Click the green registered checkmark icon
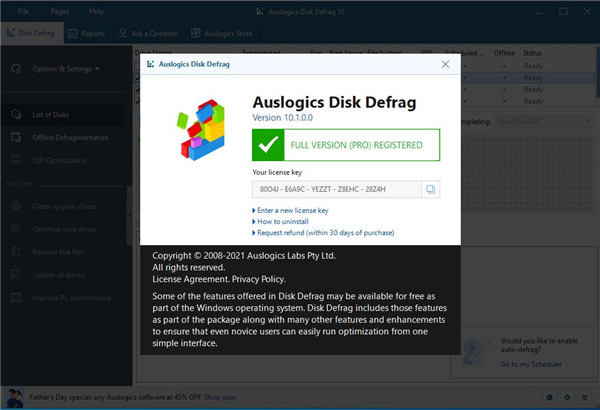 (267, 145)
